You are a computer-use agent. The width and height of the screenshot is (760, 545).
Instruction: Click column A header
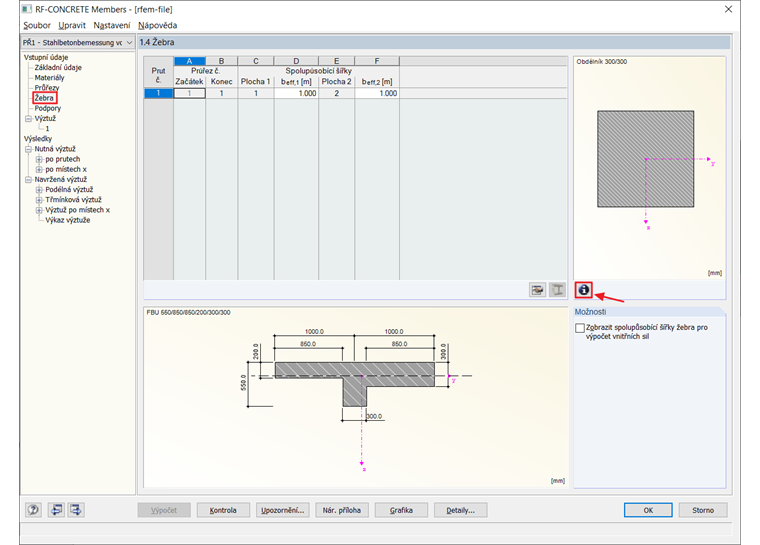(190, 61)
